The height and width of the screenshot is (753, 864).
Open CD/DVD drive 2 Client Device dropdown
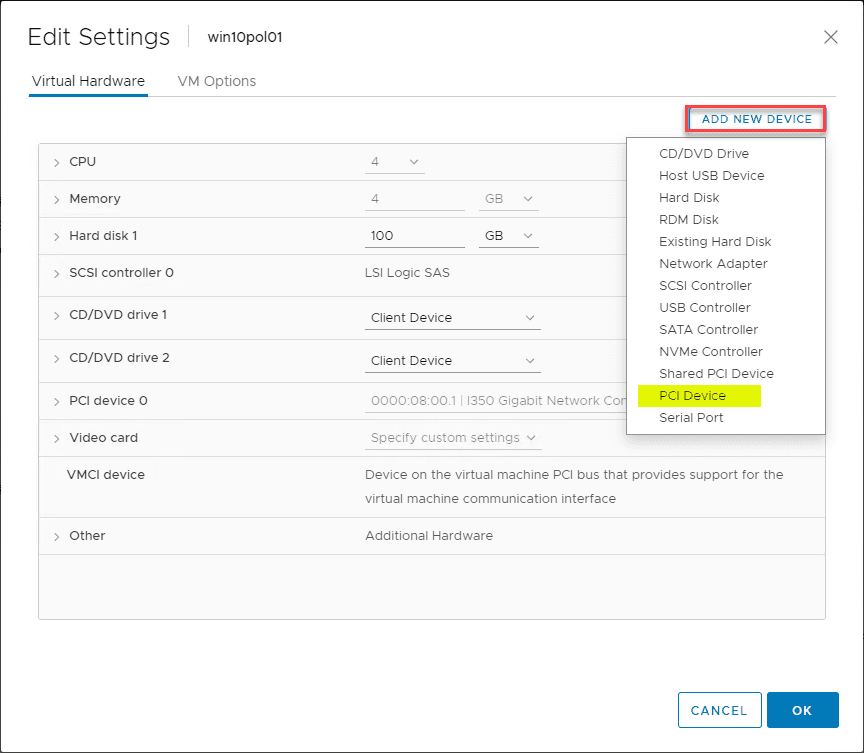click(x=453, y=361)
